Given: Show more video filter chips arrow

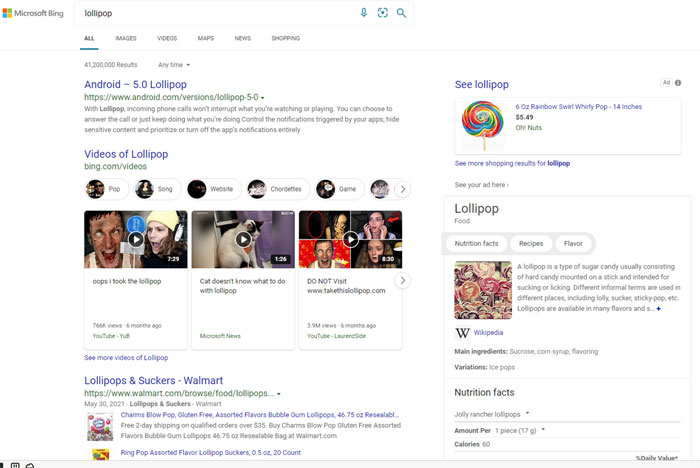Looking at the screenshot, I should (403, 189).
